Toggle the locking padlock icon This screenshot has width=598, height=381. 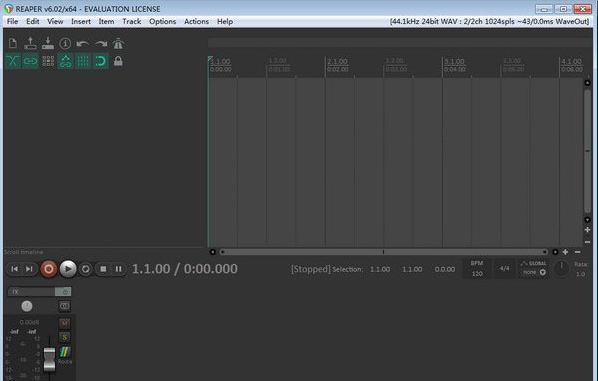click(x=118, y=61)
